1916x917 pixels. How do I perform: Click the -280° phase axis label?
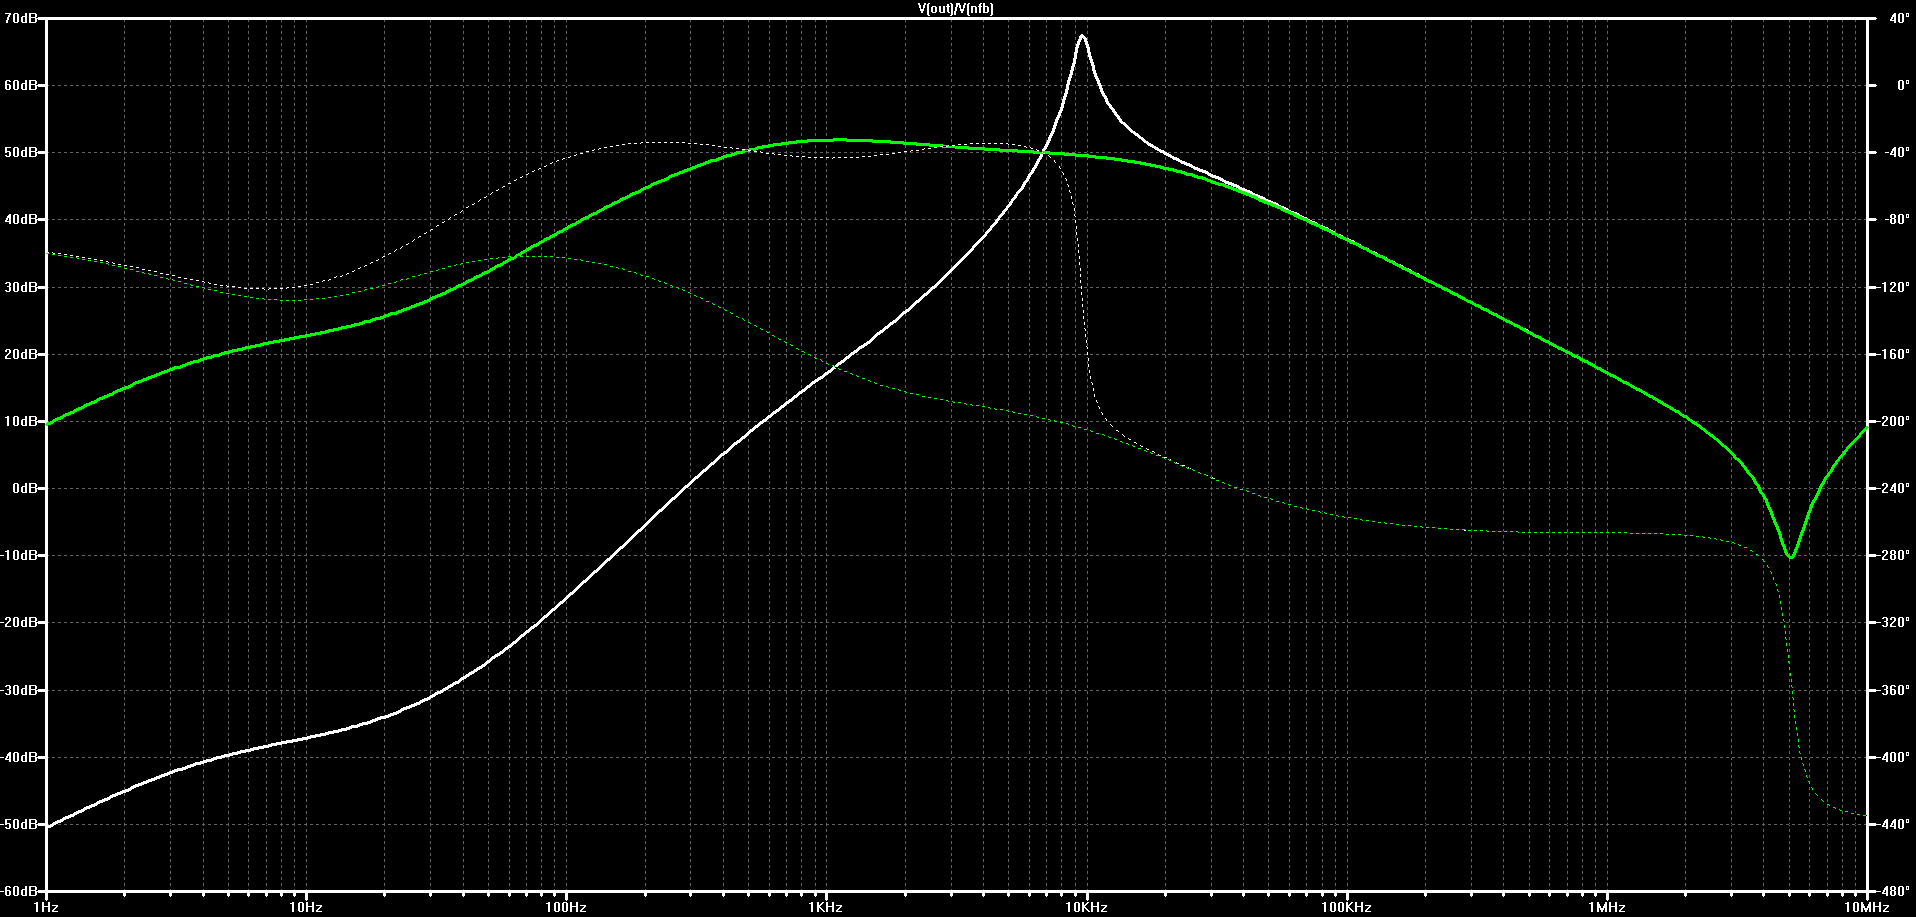point(1894,555)
